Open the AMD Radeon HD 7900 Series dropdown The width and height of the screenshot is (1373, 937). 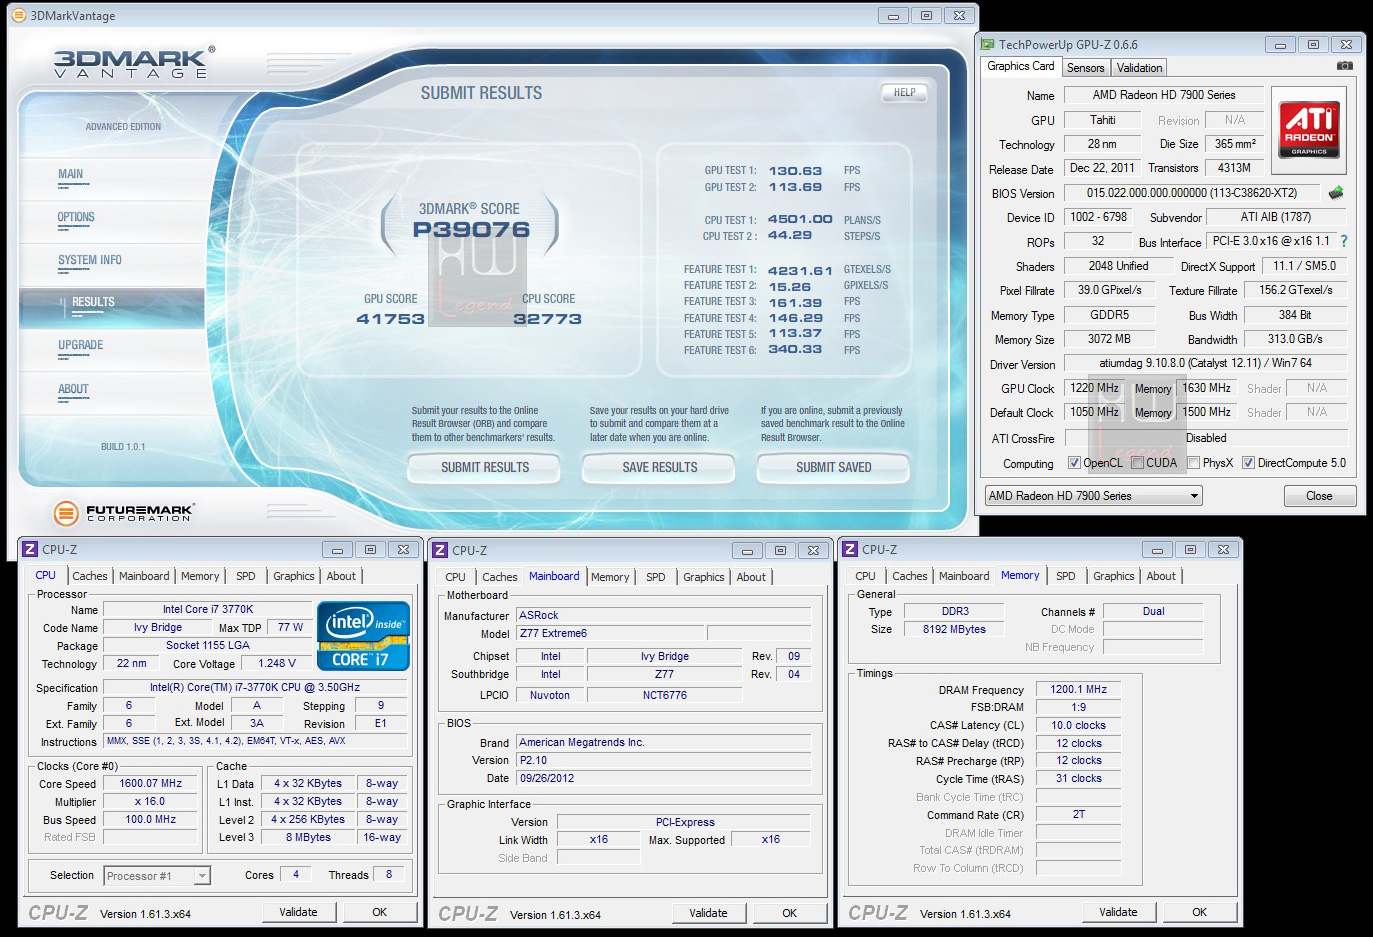[1093, 496]
